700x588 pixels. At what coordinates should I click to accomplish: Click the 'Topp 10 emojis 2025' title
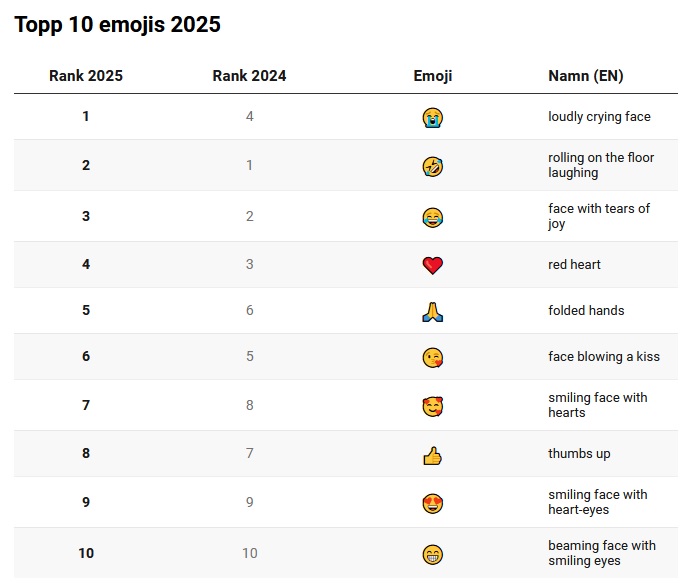tap(117, 25)
